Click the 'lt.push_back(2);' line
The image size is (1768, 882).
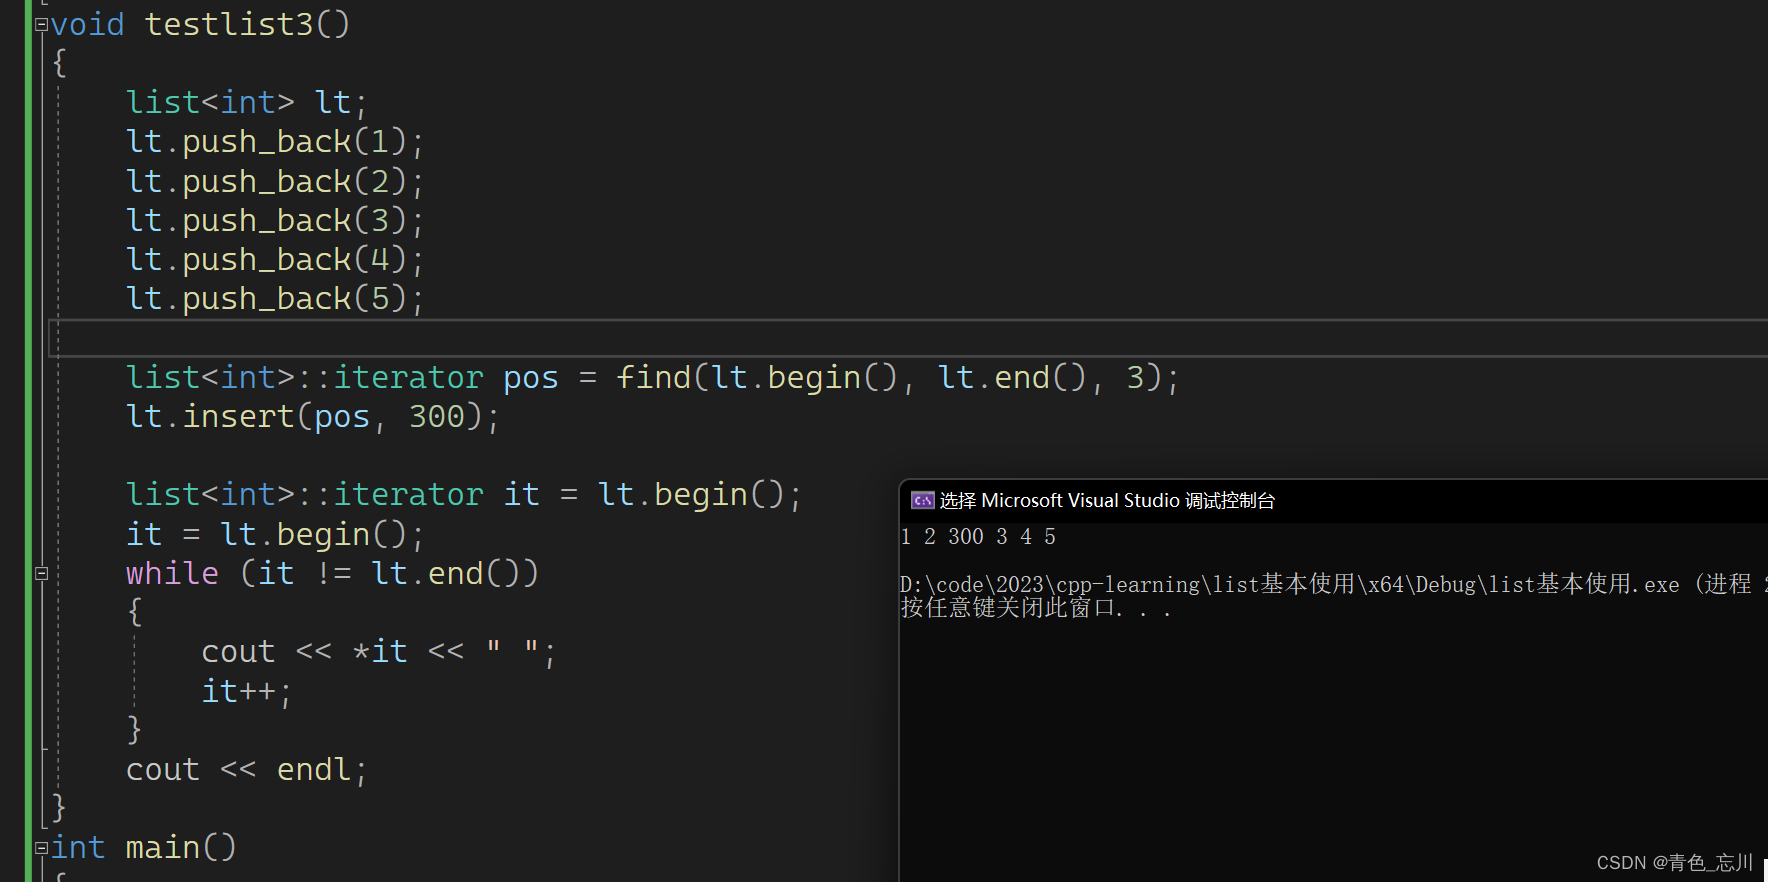coord(275,182)
